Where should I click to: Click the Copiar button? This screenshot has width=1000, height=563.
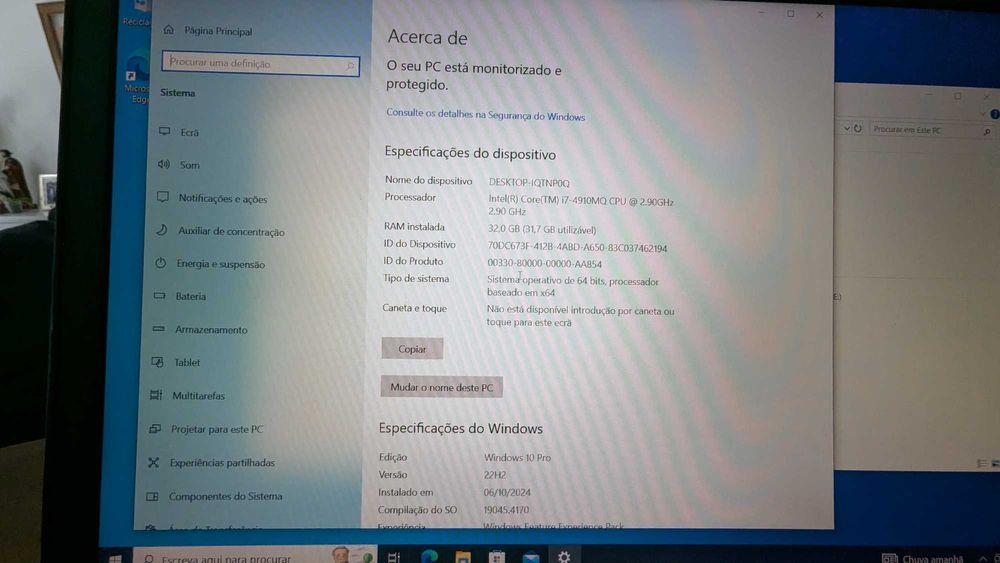click(412, 349)
